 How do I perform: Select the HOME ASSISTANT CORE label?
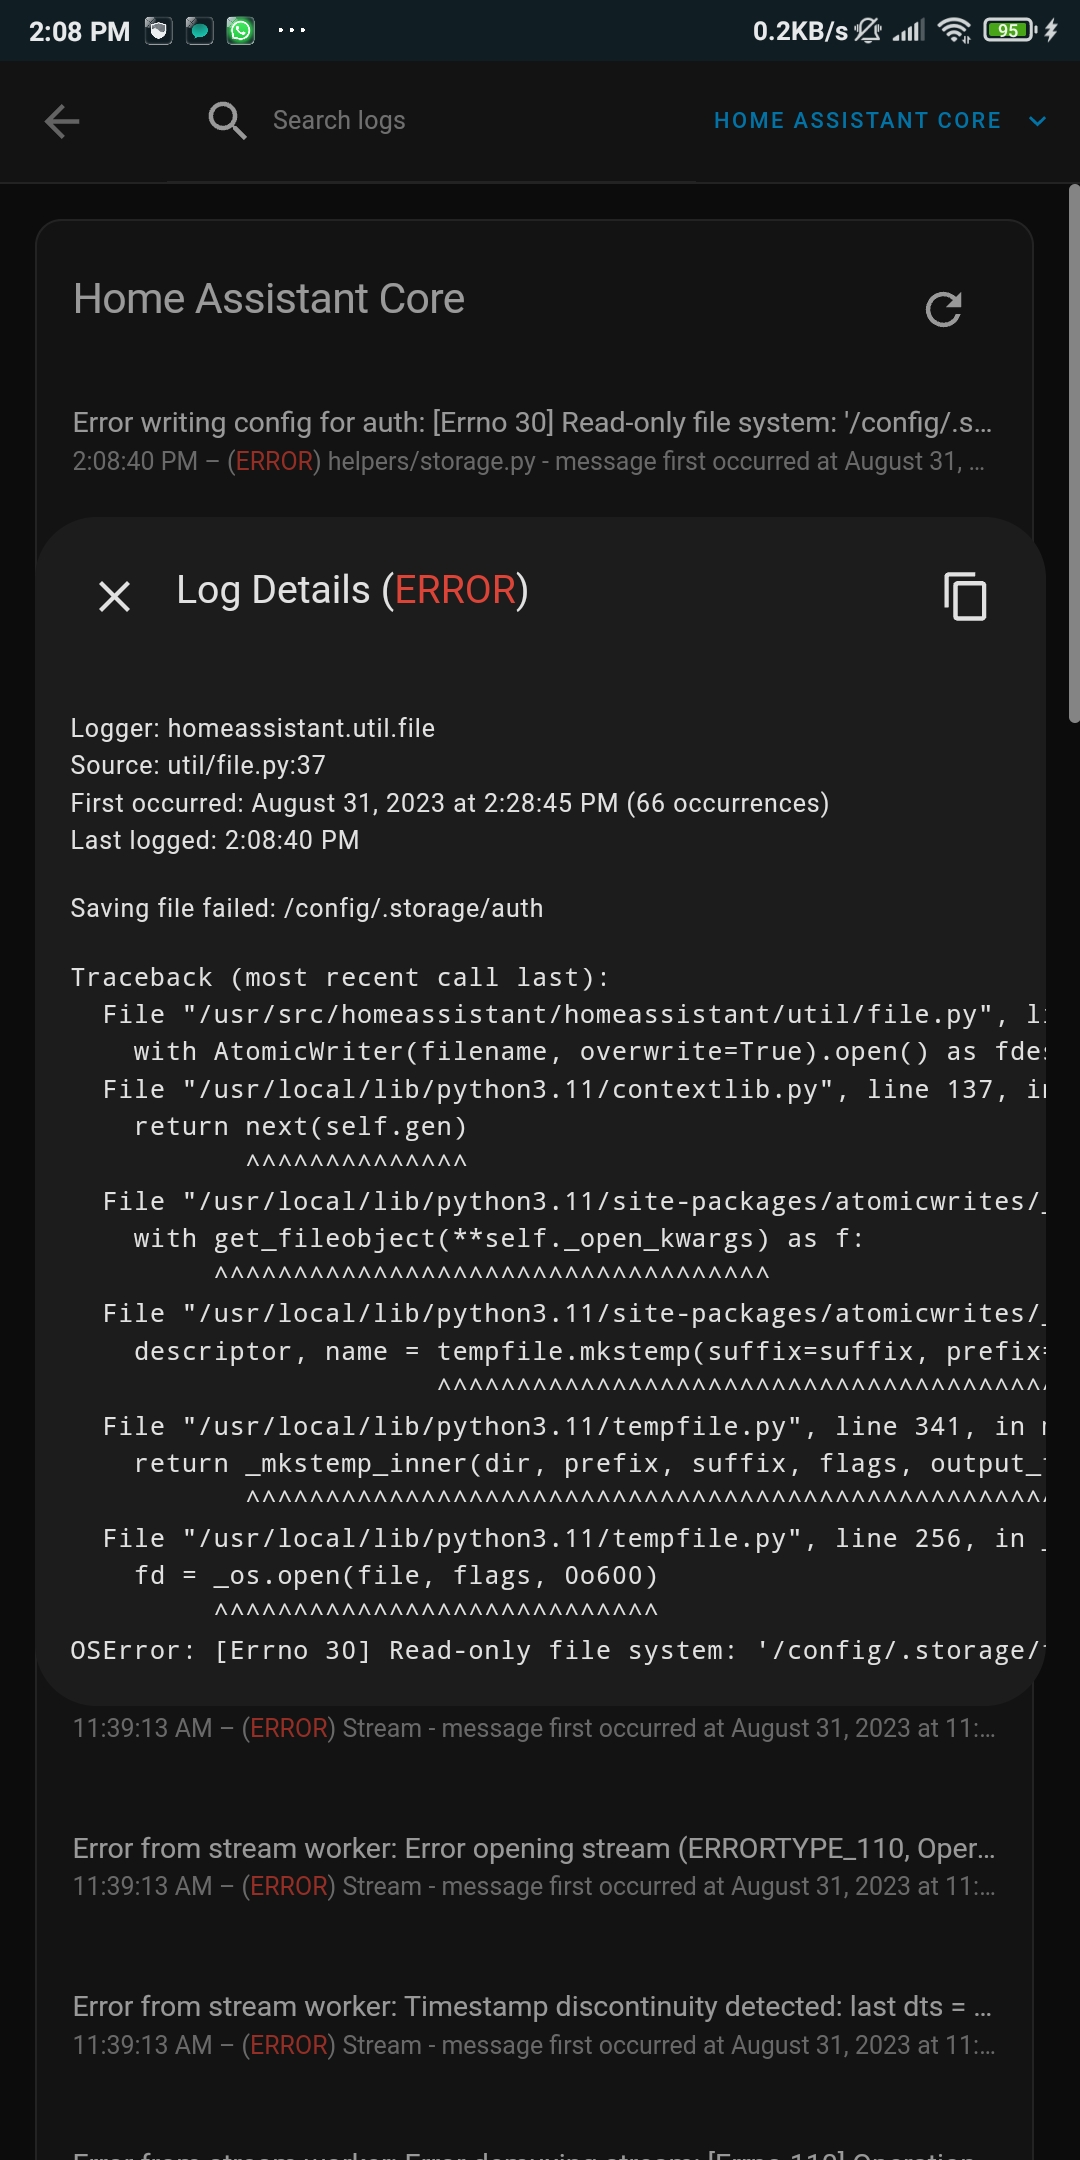857,120
